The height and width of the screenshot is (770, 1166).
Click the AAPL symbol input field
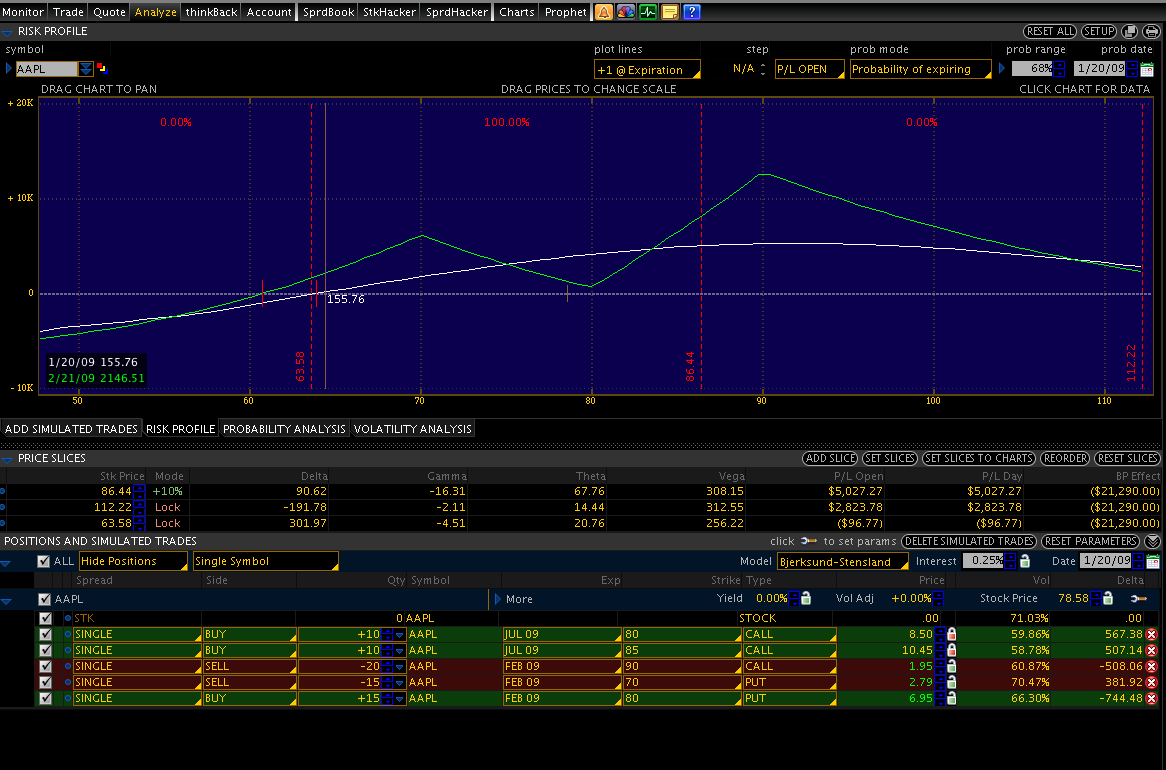click(x=46, y=69)
